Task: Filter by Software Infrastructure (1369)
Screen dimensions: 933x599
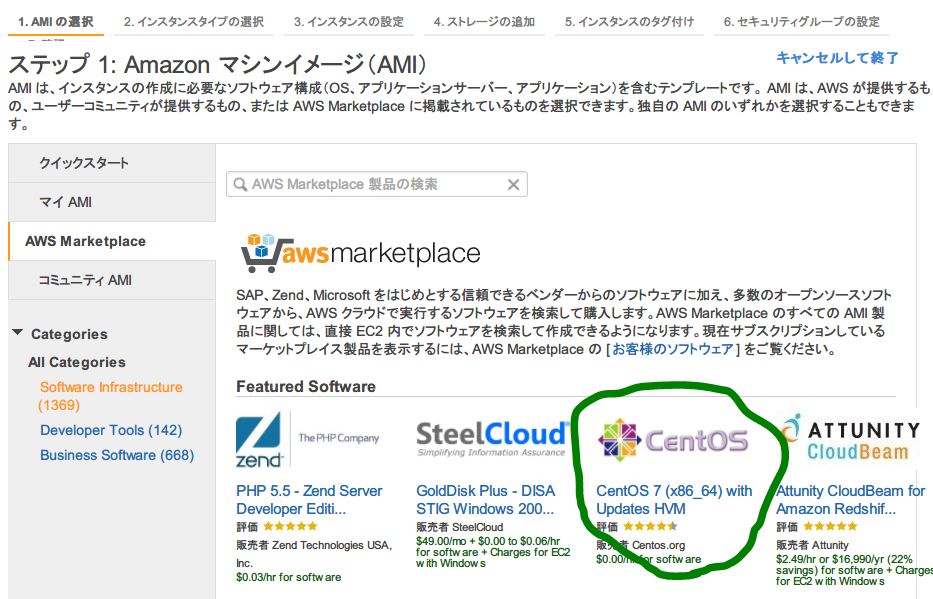Action: click(111, 396)
